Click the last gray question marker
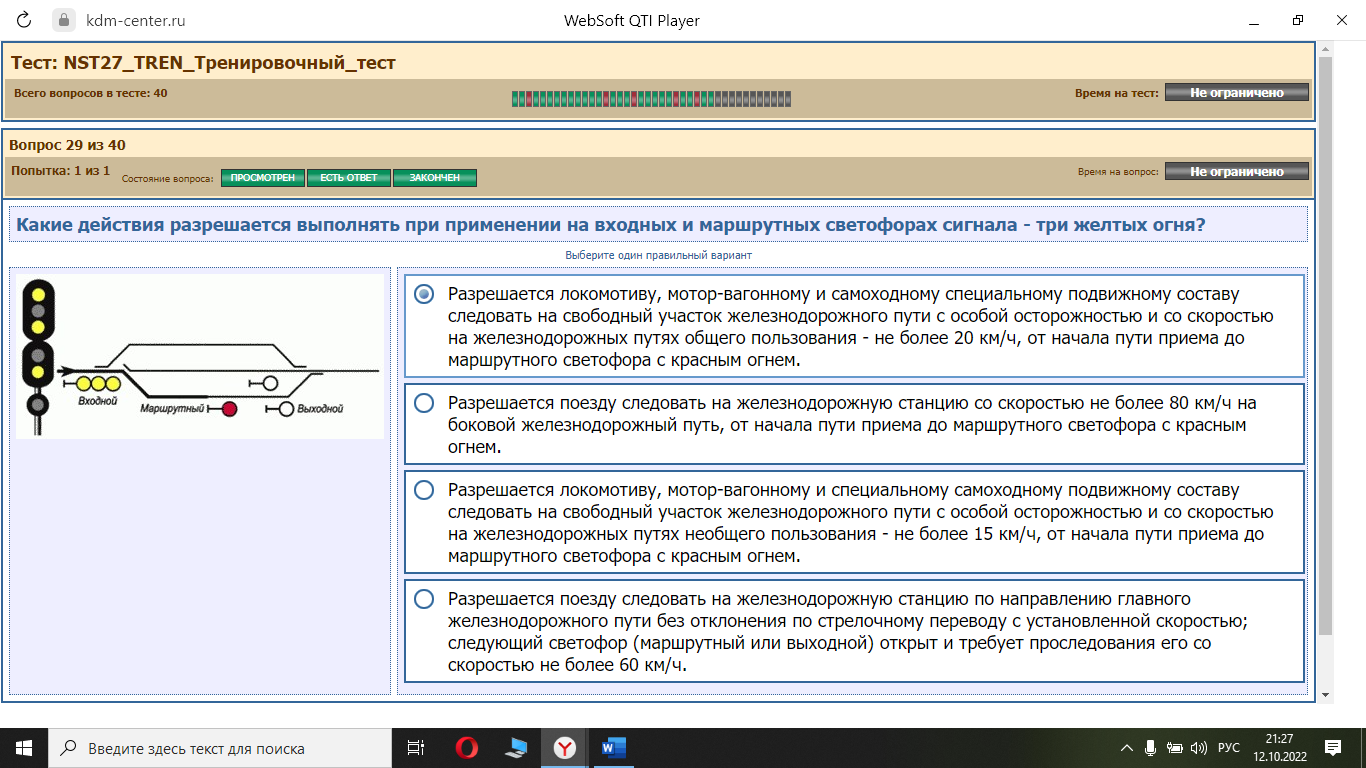1366x768 pixels. (788, 99)
